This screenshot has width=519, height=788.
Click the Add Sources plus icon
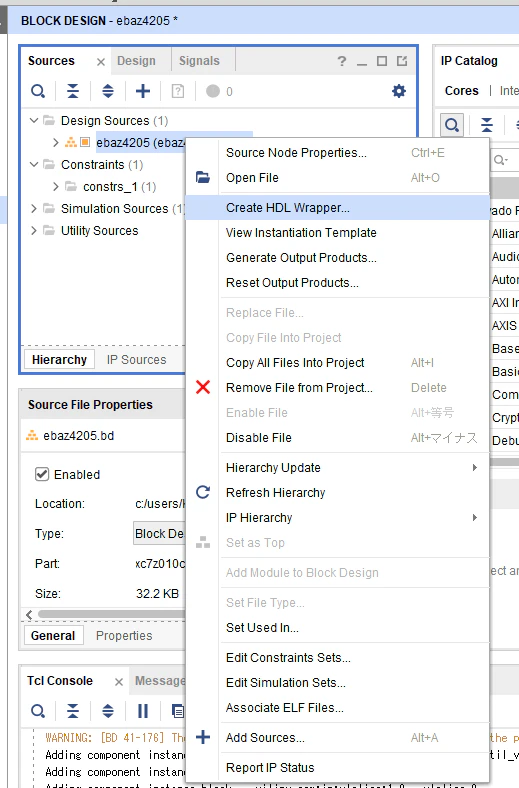pos(143,91)
